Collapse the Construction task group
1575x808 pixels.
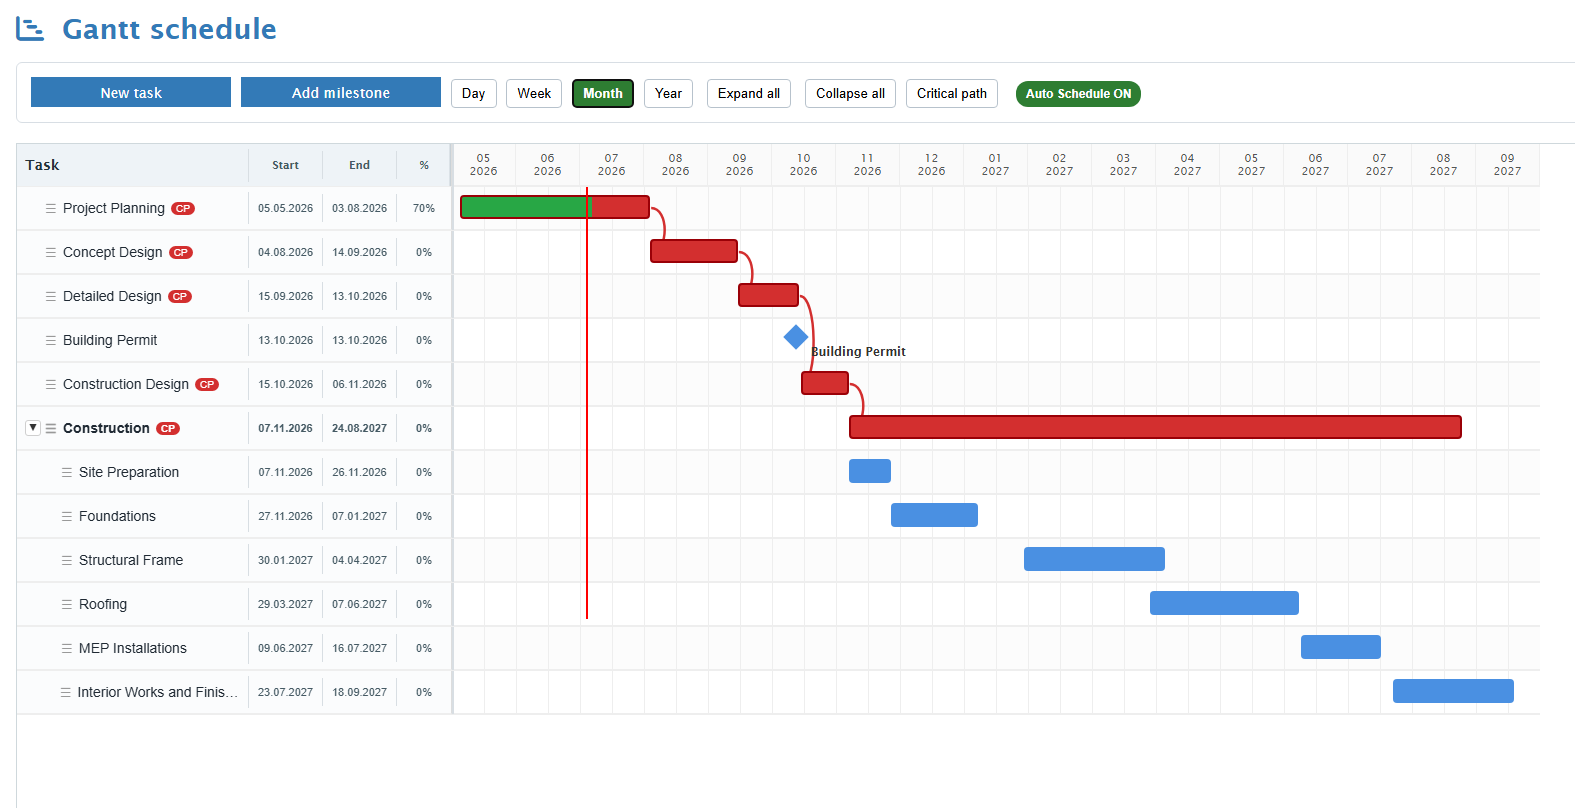click(x=33, y=428)
